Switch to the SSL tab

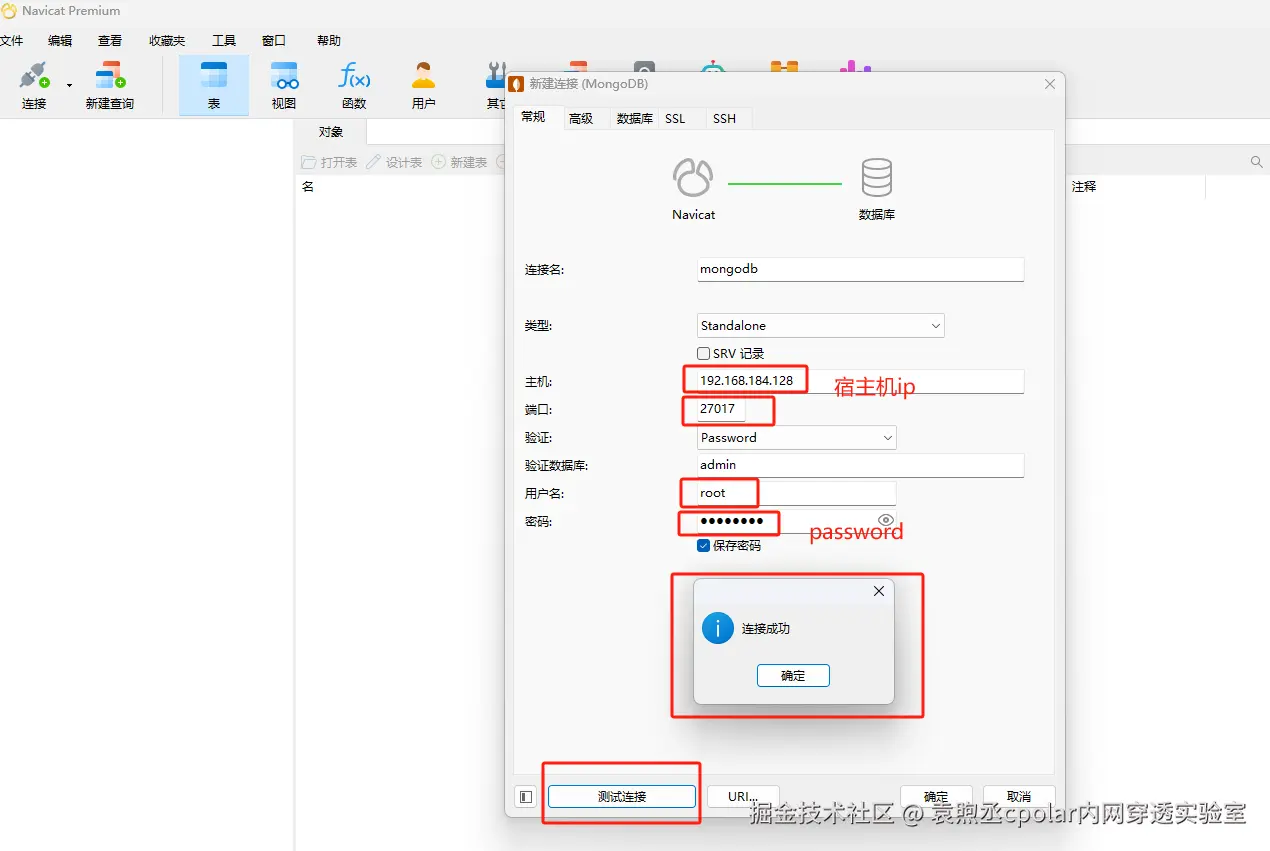point(676,118)
